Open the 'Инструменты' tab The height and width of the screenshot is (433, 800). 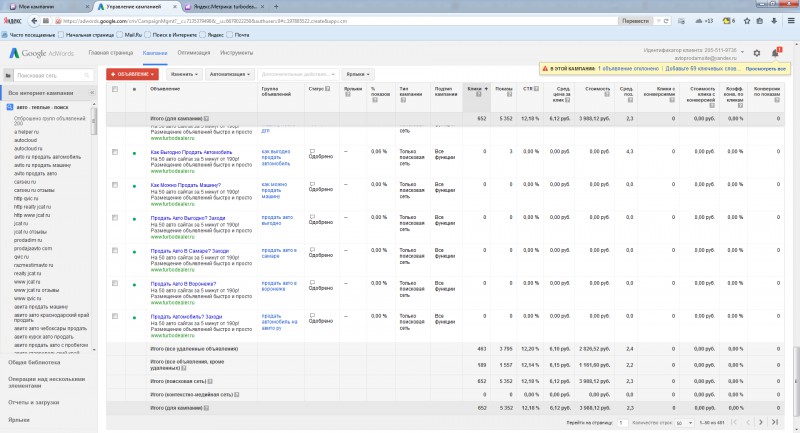point(236,52)
